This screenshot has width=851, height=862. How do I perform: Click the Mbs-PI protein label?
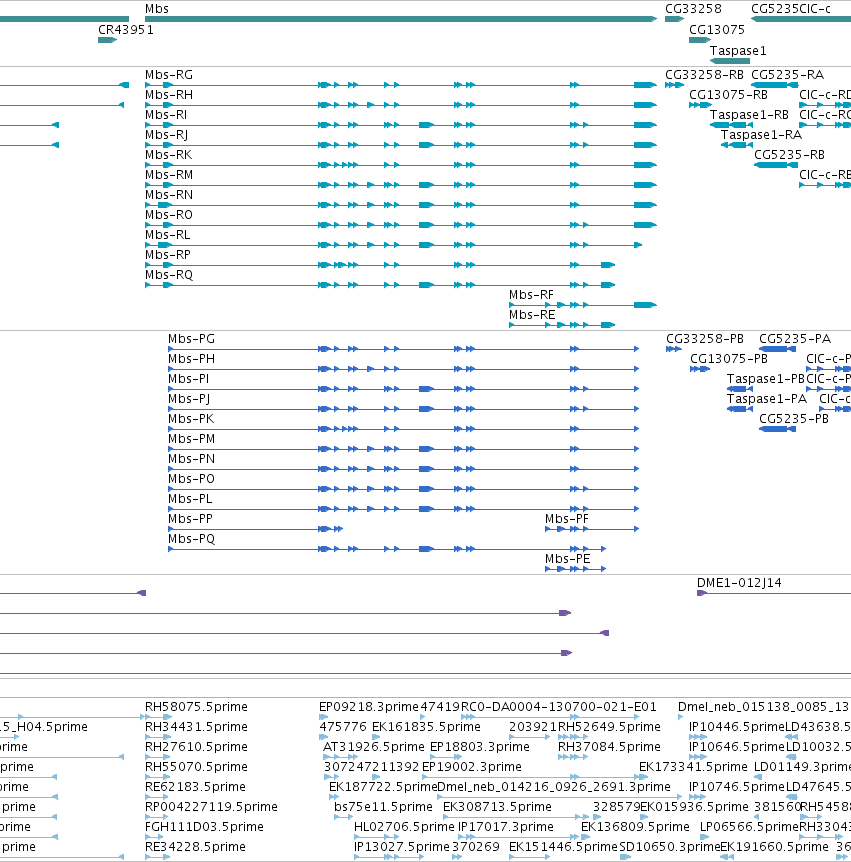[x=189, y=379]
